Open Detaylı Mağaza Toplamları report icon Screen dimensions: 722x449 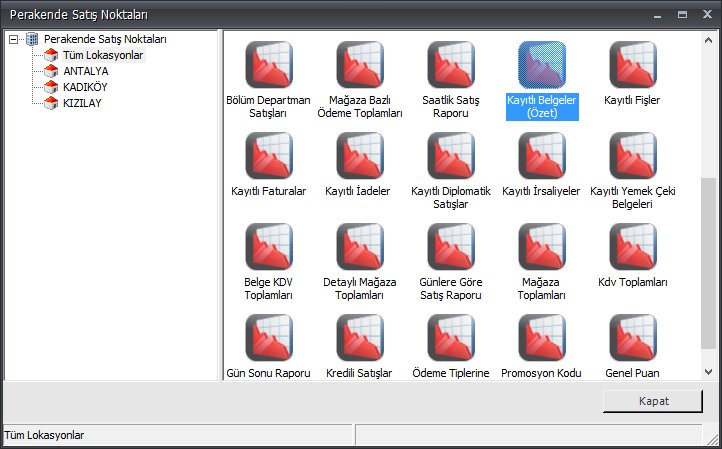click(360, 247)
